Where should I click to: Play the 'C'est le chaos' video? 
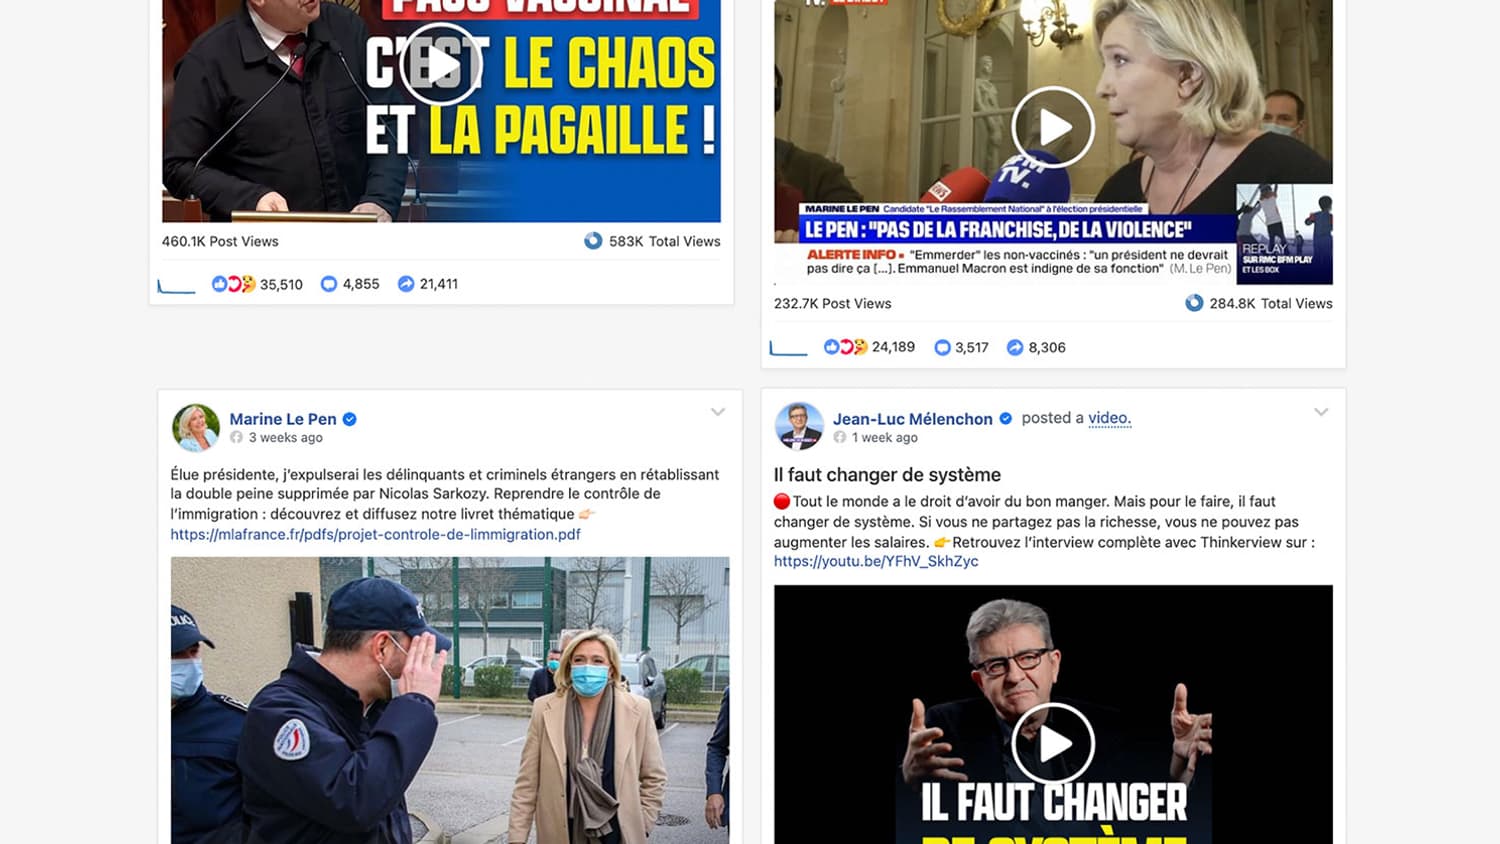pos(441,65)
